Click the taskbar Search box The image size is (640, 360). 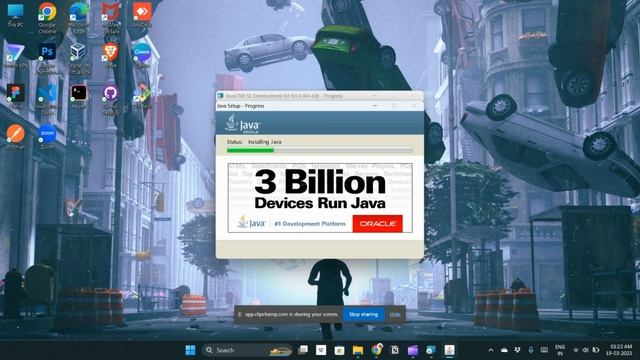click(x=247, y=350)
